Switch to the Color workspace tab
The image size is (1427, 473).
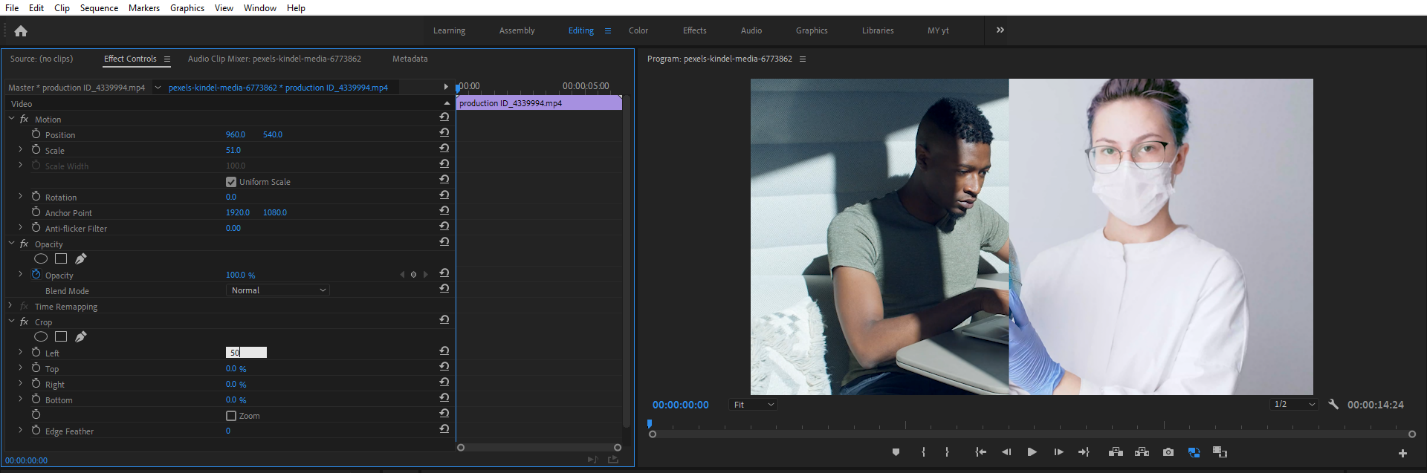click(638, 31)
